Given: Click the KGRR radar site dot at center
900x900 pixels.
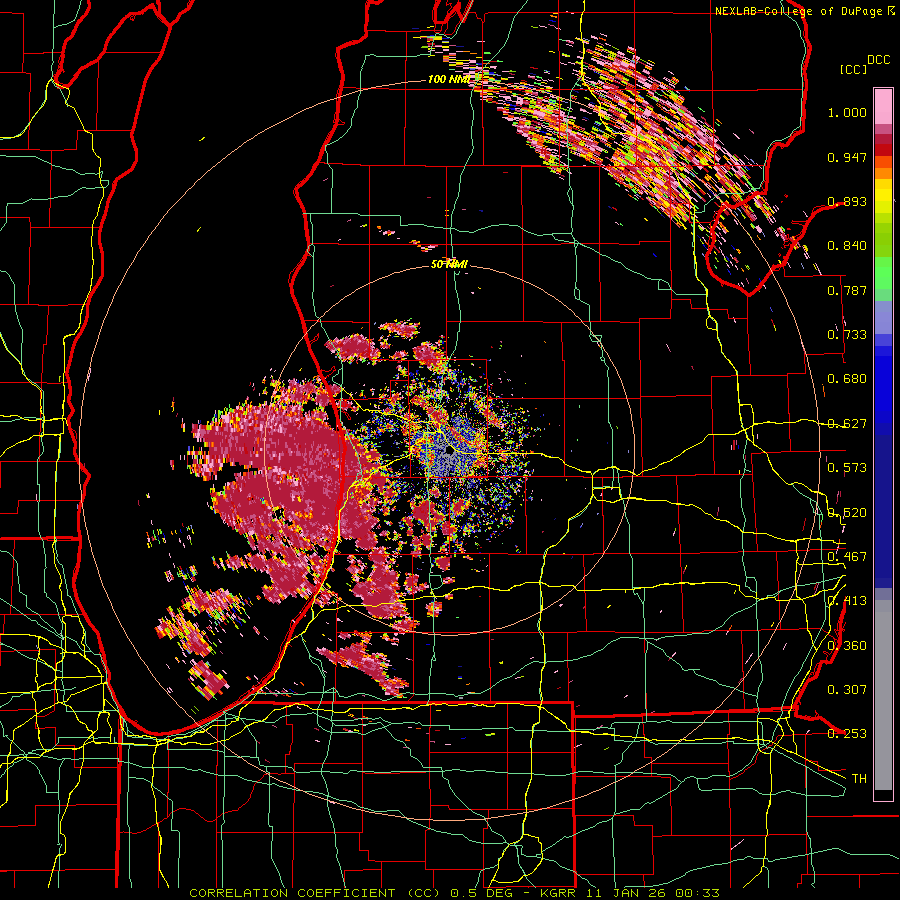Looking at the screenshot, I should [x=449, y=451].
